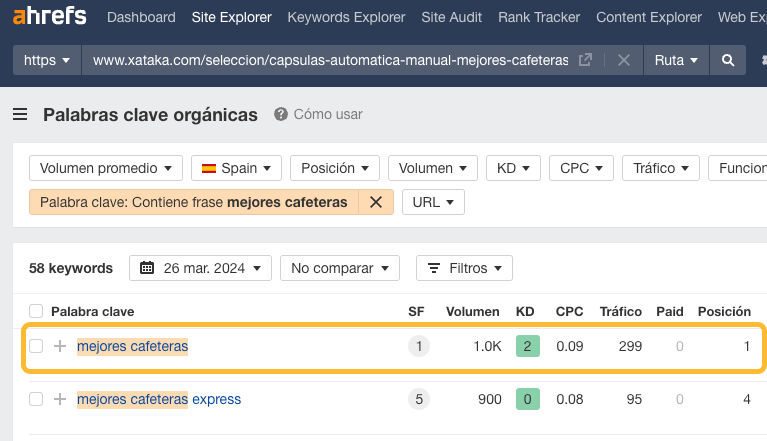767x441 pixels.
Task: Check the mejores cafeteras express row checkbox
Action: tap(36, 399)
